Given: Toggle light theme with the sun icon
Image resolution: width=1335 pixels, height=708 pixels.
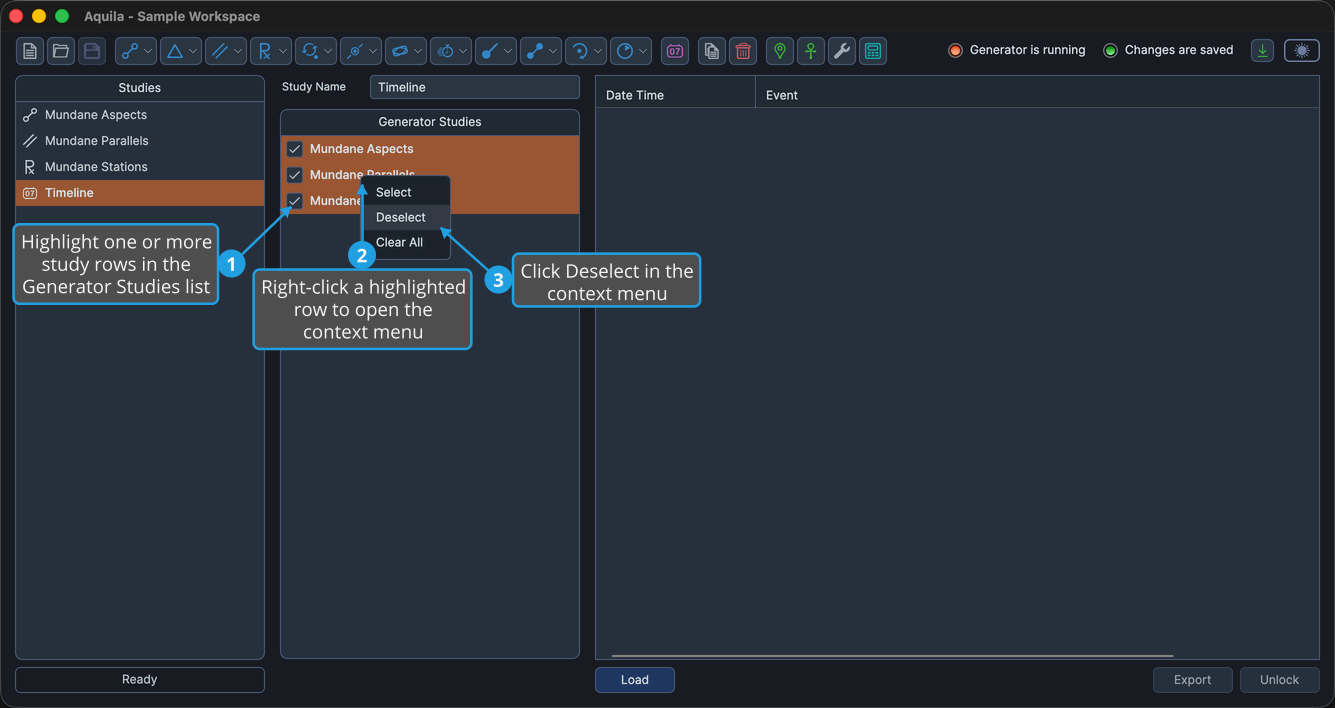Looking at the screenshot, I should (1302, 50).
